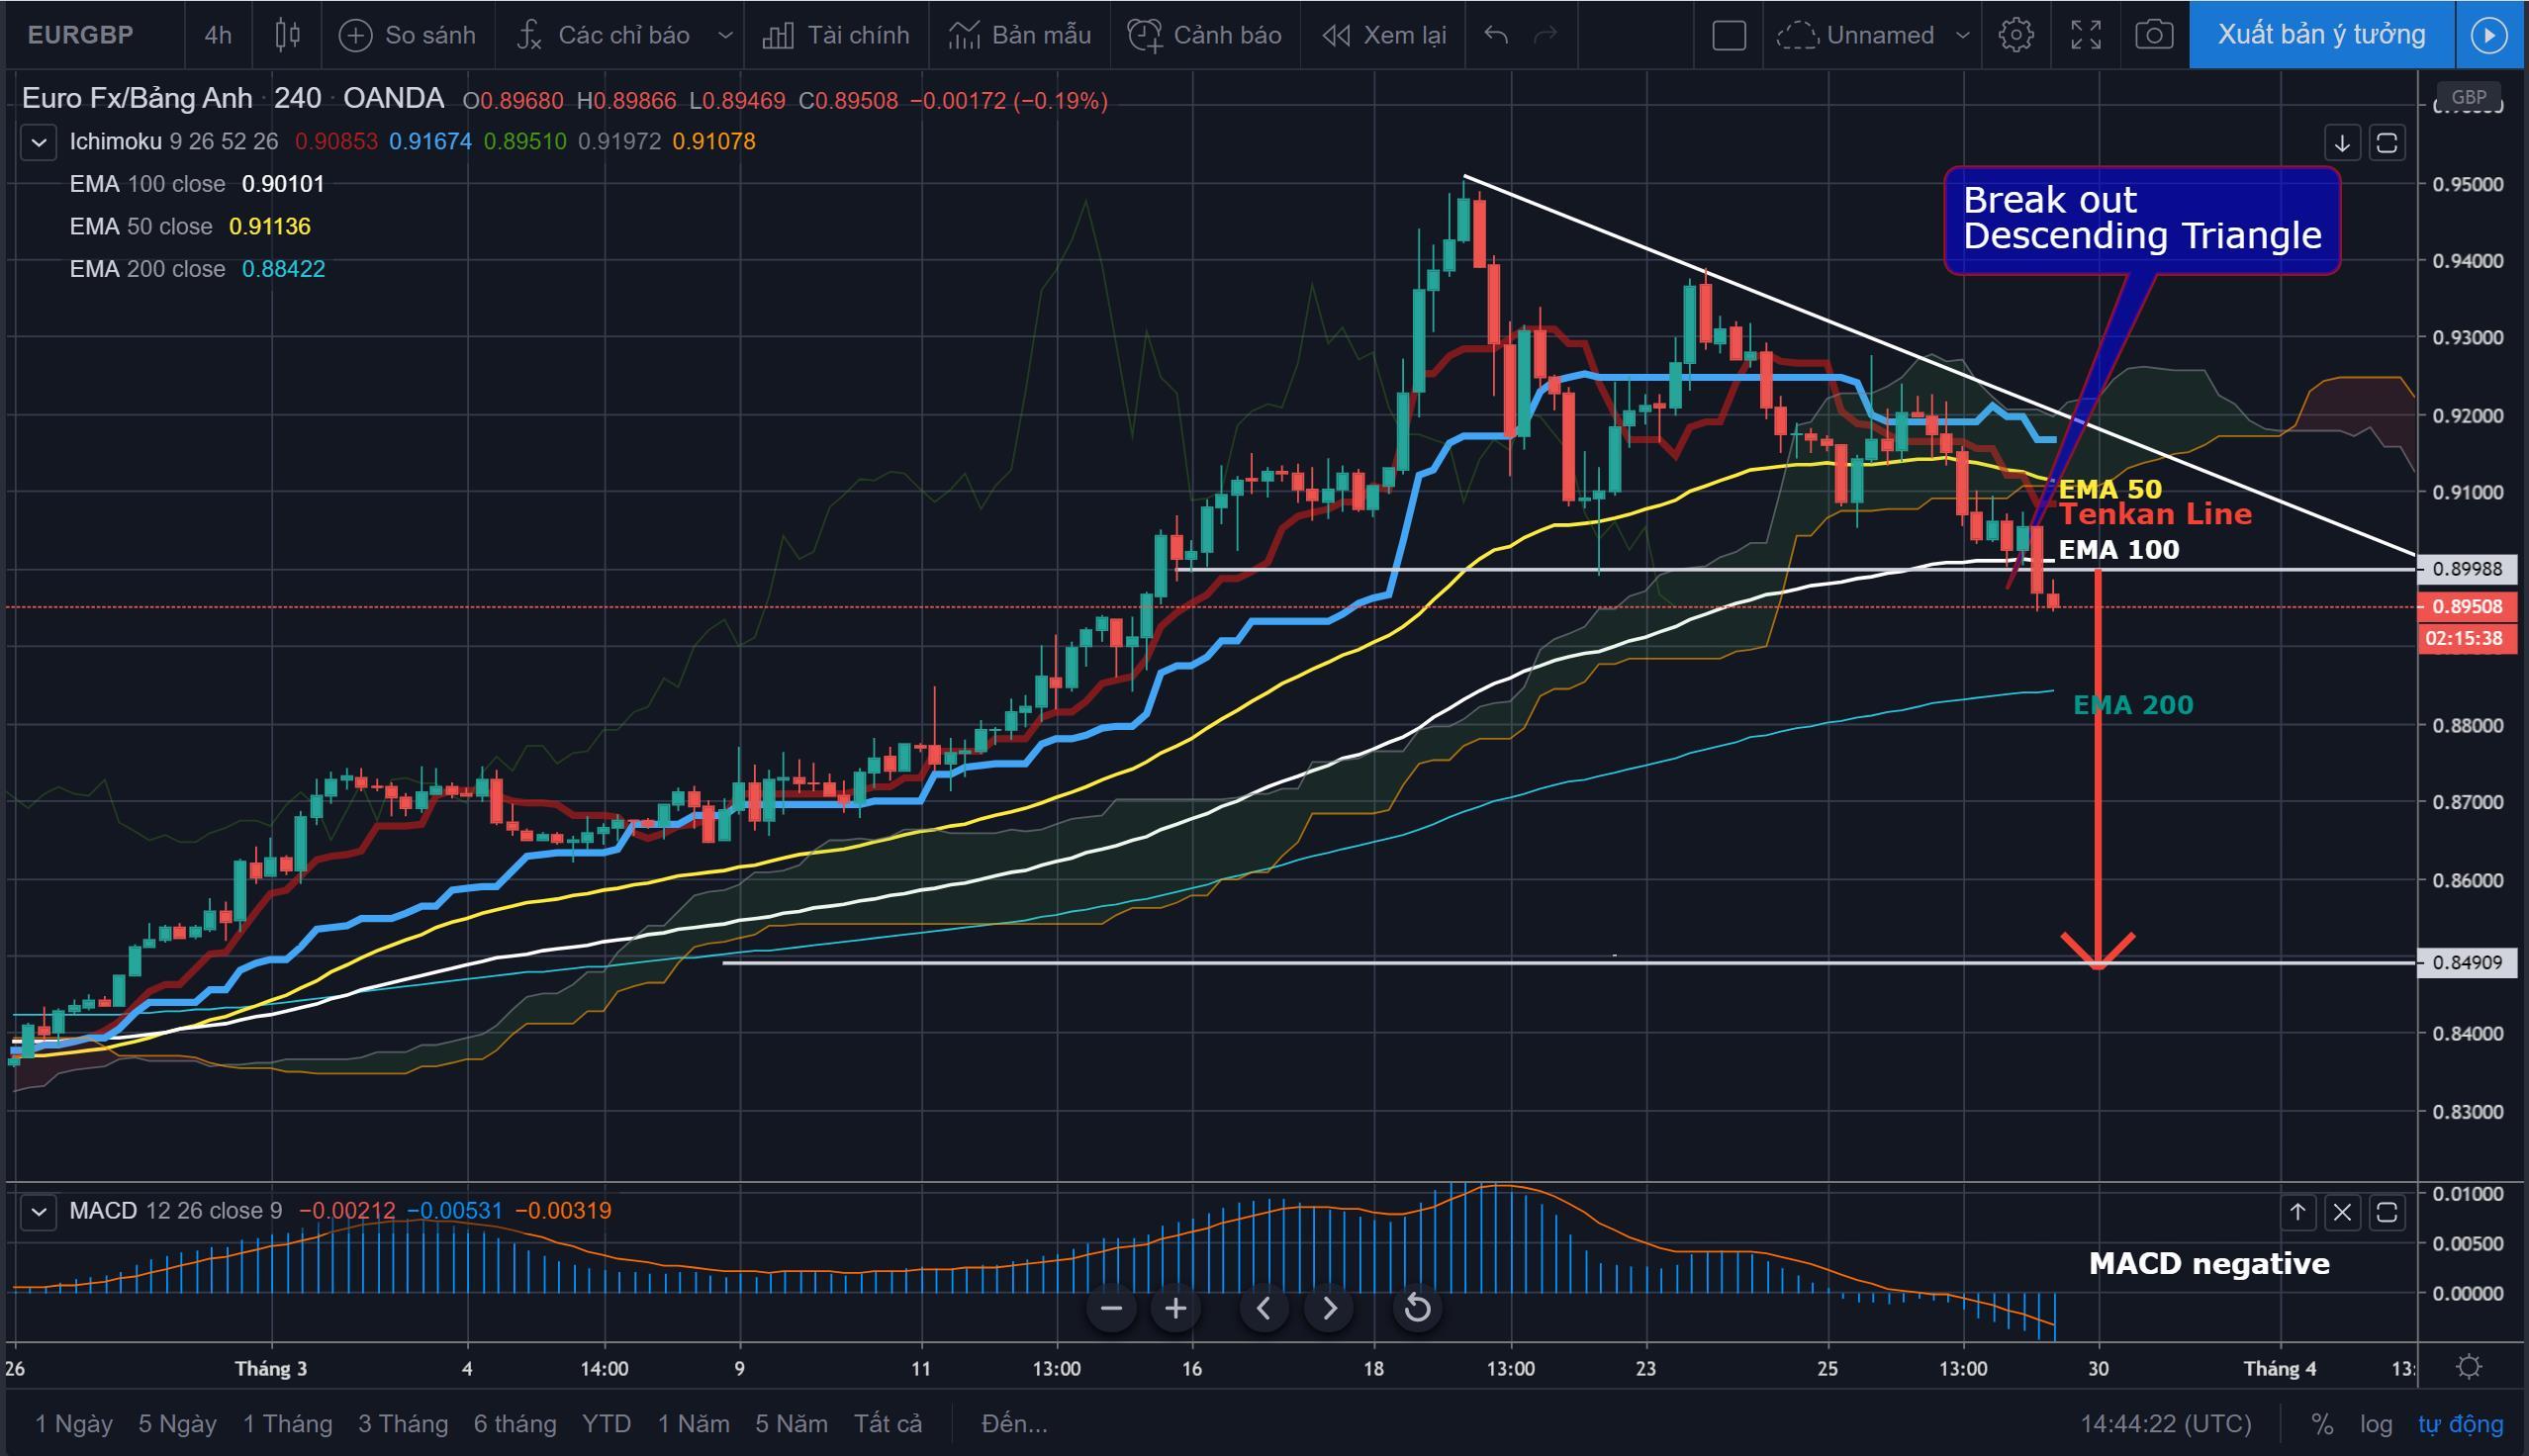Select 6 tháng date range

click(515, 1423)
